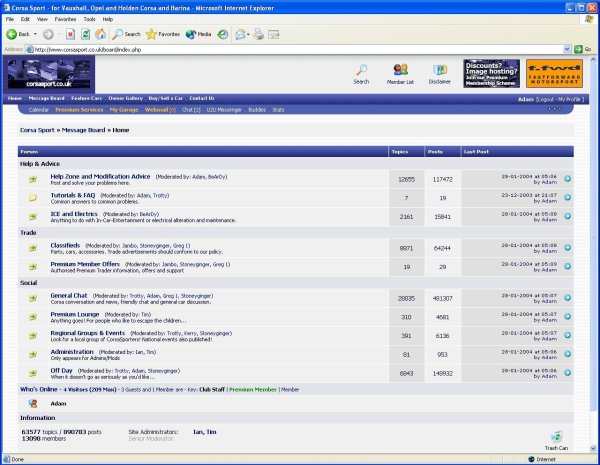Open the Tools menu
The width and height of the screenshot is (600, 465).
tap(90, 19)
